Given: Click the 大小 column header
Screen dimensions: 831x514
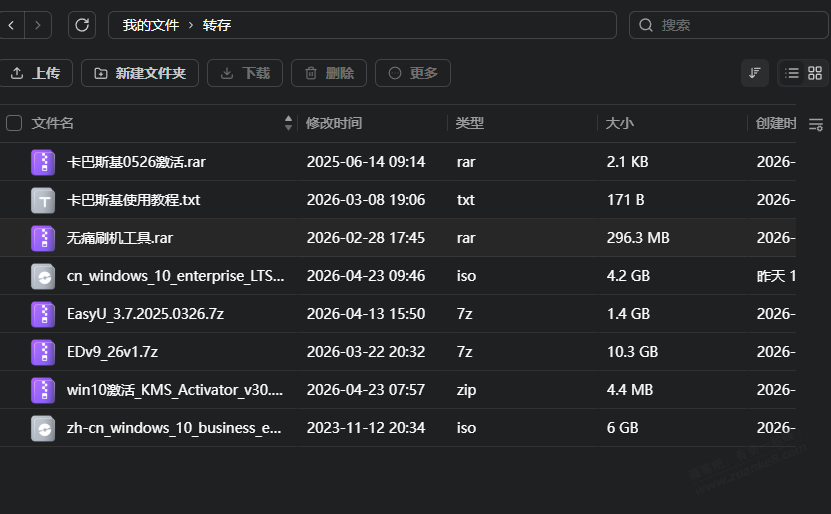Looking at the screenshot, I should (x=620, y=123).
